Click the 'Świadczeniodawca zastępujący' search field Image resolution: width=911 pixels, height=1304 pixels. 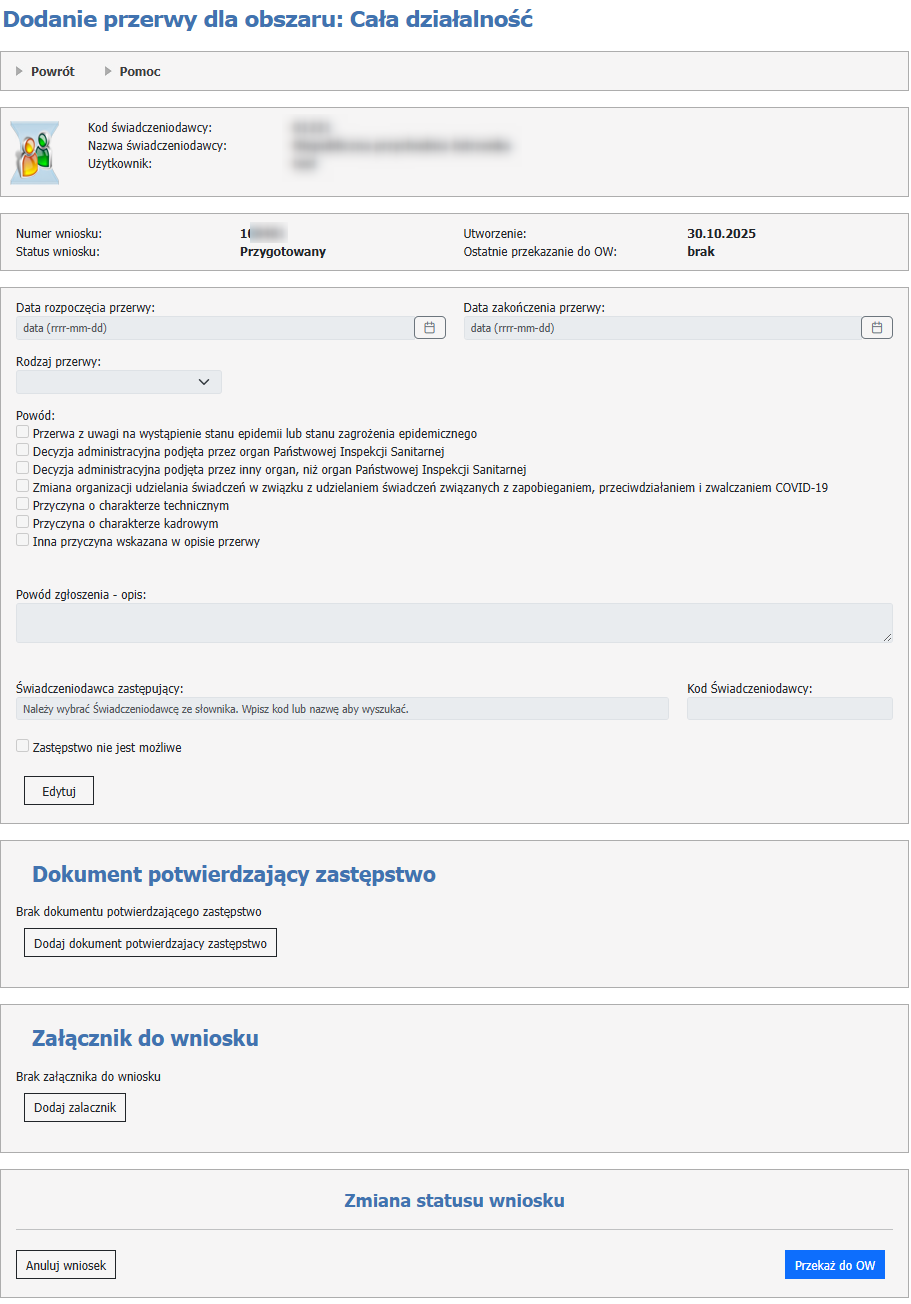(x=342, y=709)
